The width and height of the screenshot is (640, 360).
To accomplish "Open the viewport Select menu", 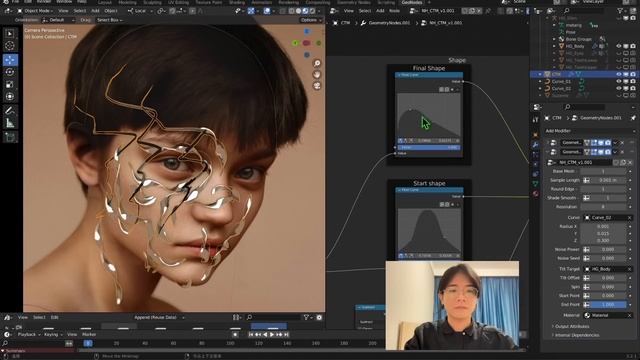I will click(x=80, y=11).
